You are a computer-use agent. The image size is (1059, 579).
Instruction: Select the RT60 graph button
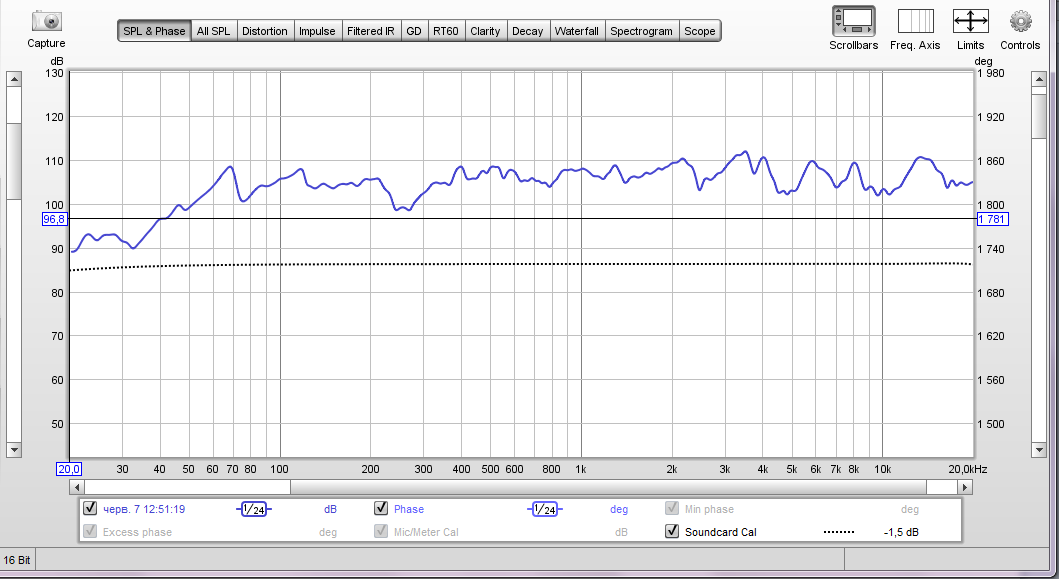point(445,31)
